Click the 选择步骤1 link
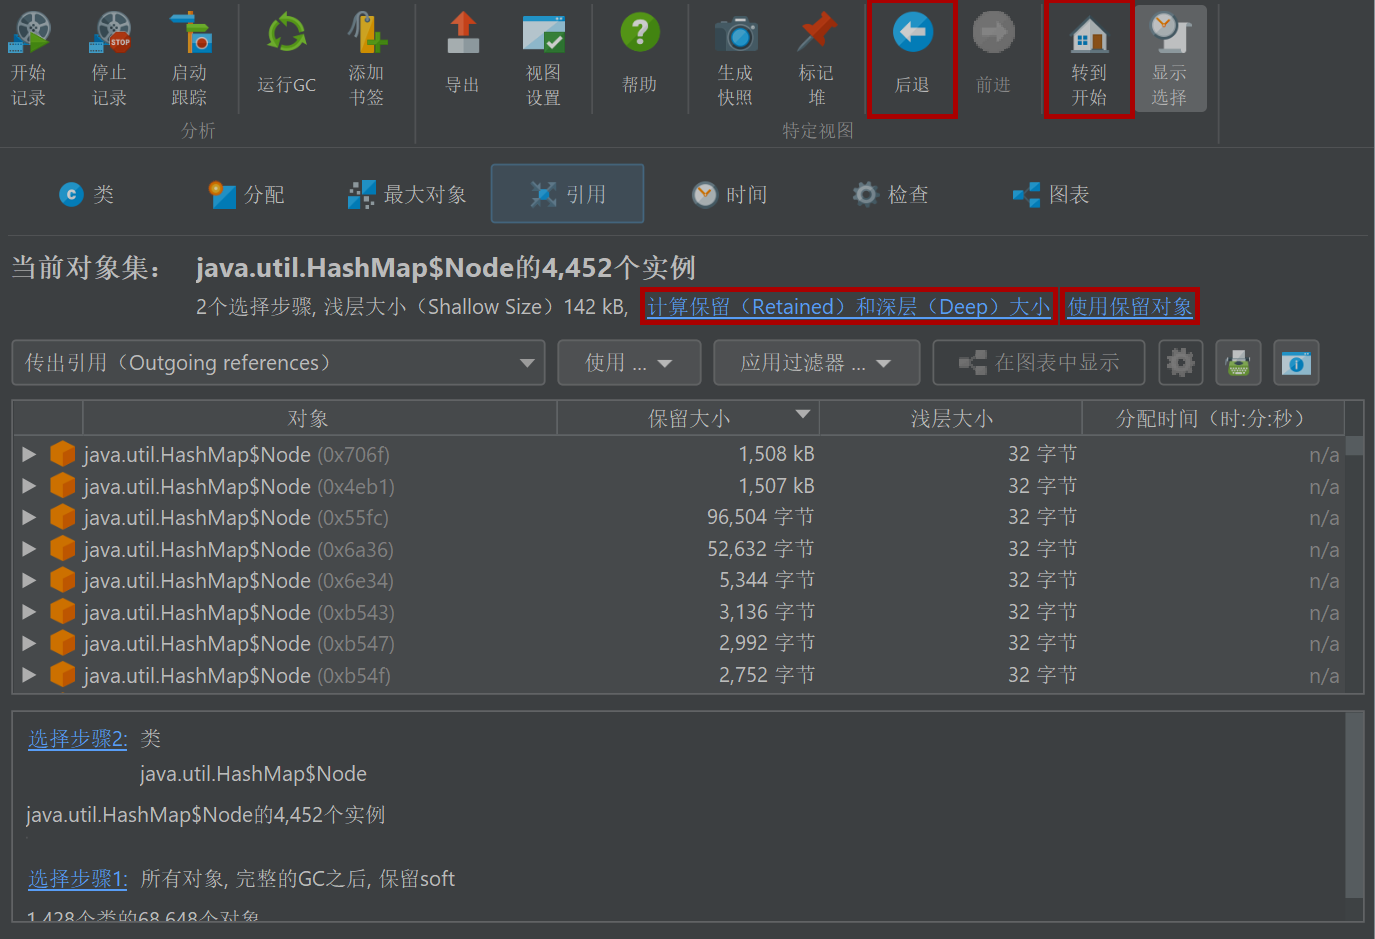 point(78,879)
